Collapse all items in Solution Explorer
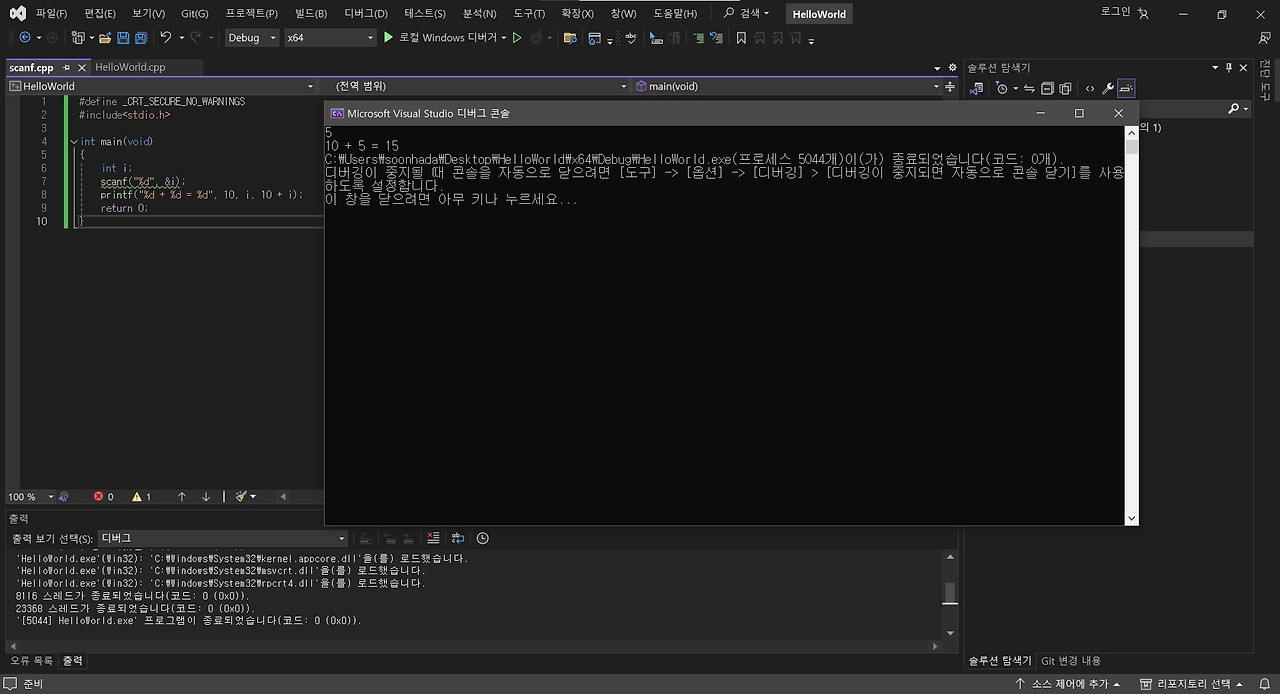 [1048, 88]
